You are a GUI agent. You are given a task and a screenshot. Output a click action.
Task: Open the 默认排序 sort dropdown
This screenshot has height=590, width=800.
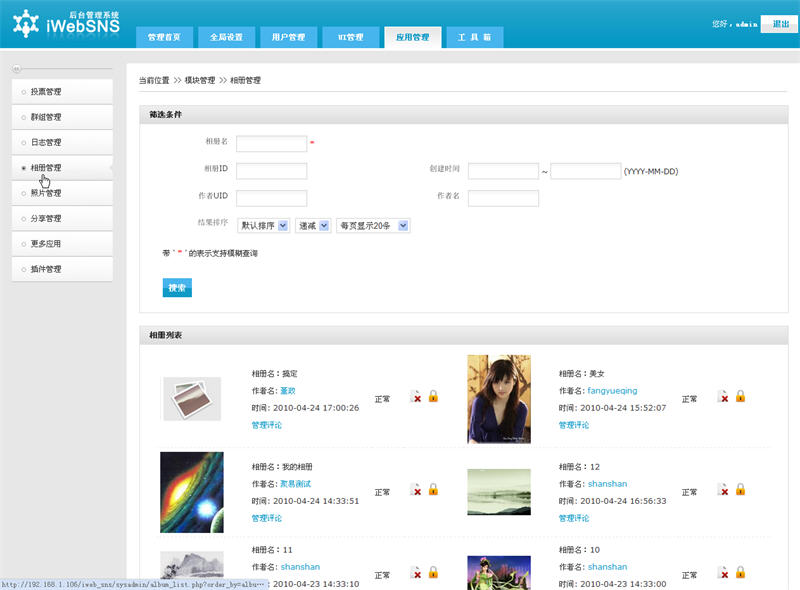tap(263, 226)
